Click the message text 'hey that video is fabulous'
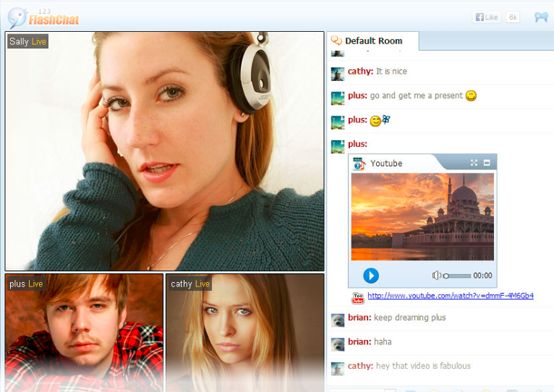The image size is (554, 392). coord(423,366)
